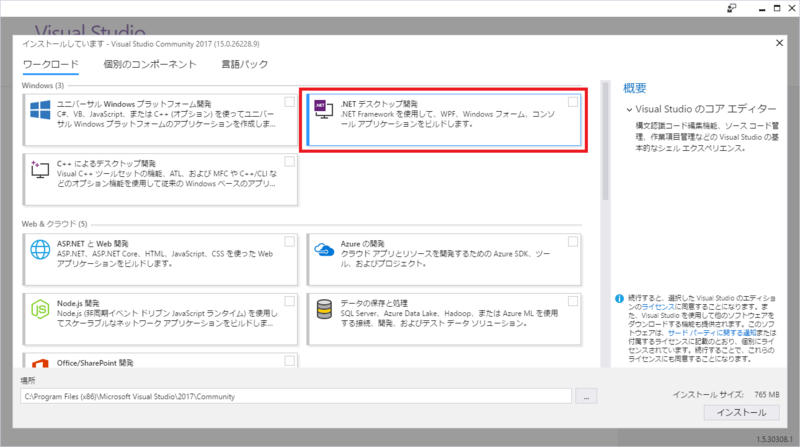This screenshot has width=800, height=447.
Task: Collapse the Visual Studio core editor section
Action: click(629, 110)
